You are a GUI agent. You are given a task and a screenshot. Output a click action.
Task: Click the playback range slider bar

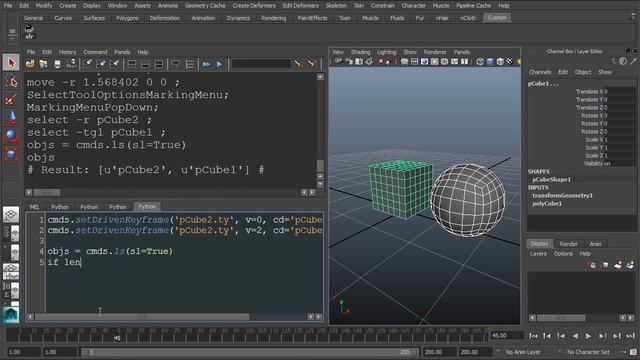[249, 352]
